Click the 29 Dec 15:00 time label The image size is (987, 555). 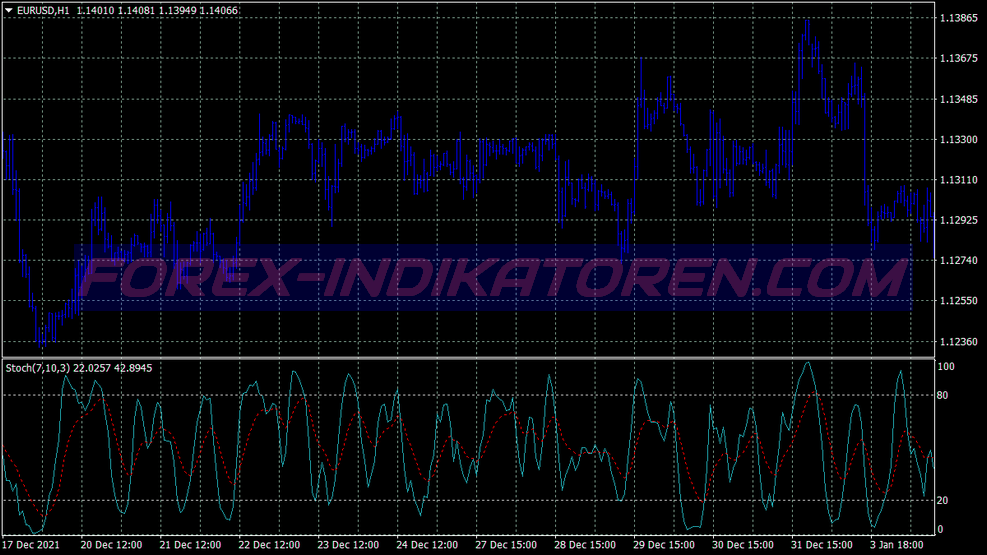(663, 545)
